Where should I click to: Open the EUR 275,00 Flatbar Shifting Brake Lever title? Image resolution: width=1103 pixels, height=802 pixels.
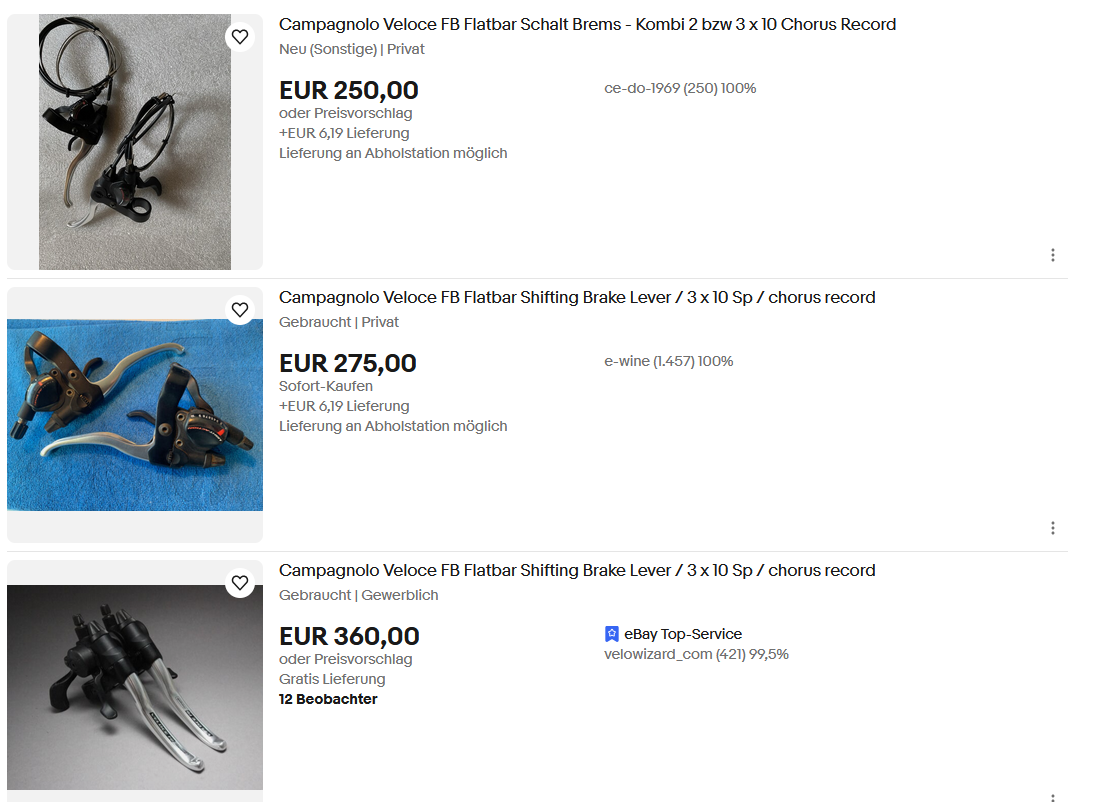(x=577, y=297)
